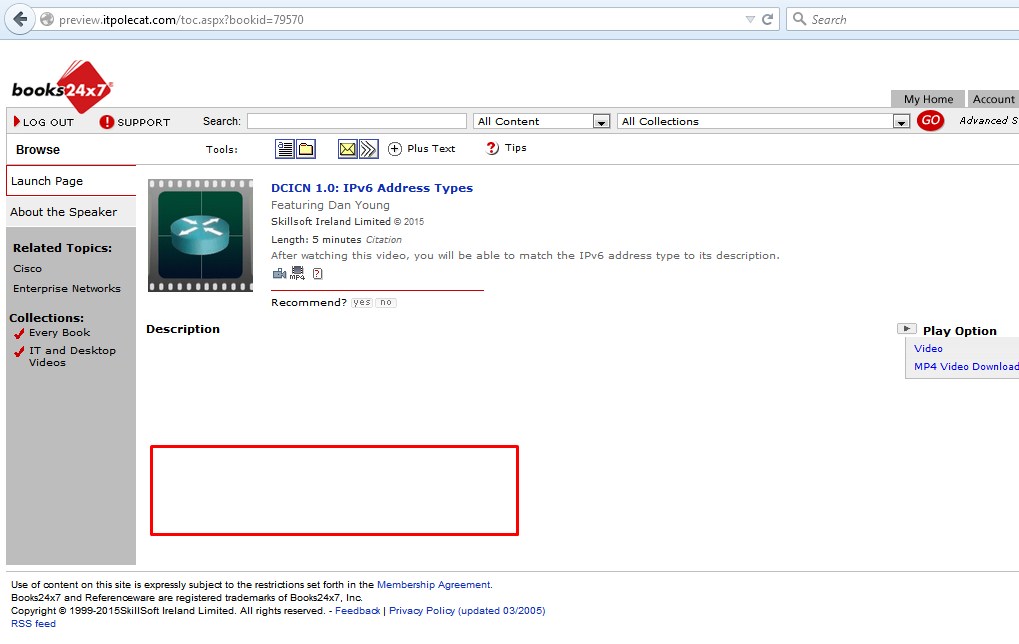Click the video camera icon
This screenshot has height=644, width=1019.
(279, 274)
